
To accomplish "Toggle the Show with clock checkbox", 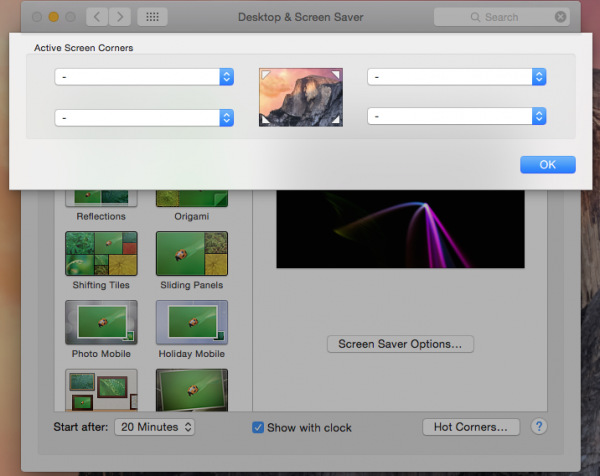I will point(259,428).
